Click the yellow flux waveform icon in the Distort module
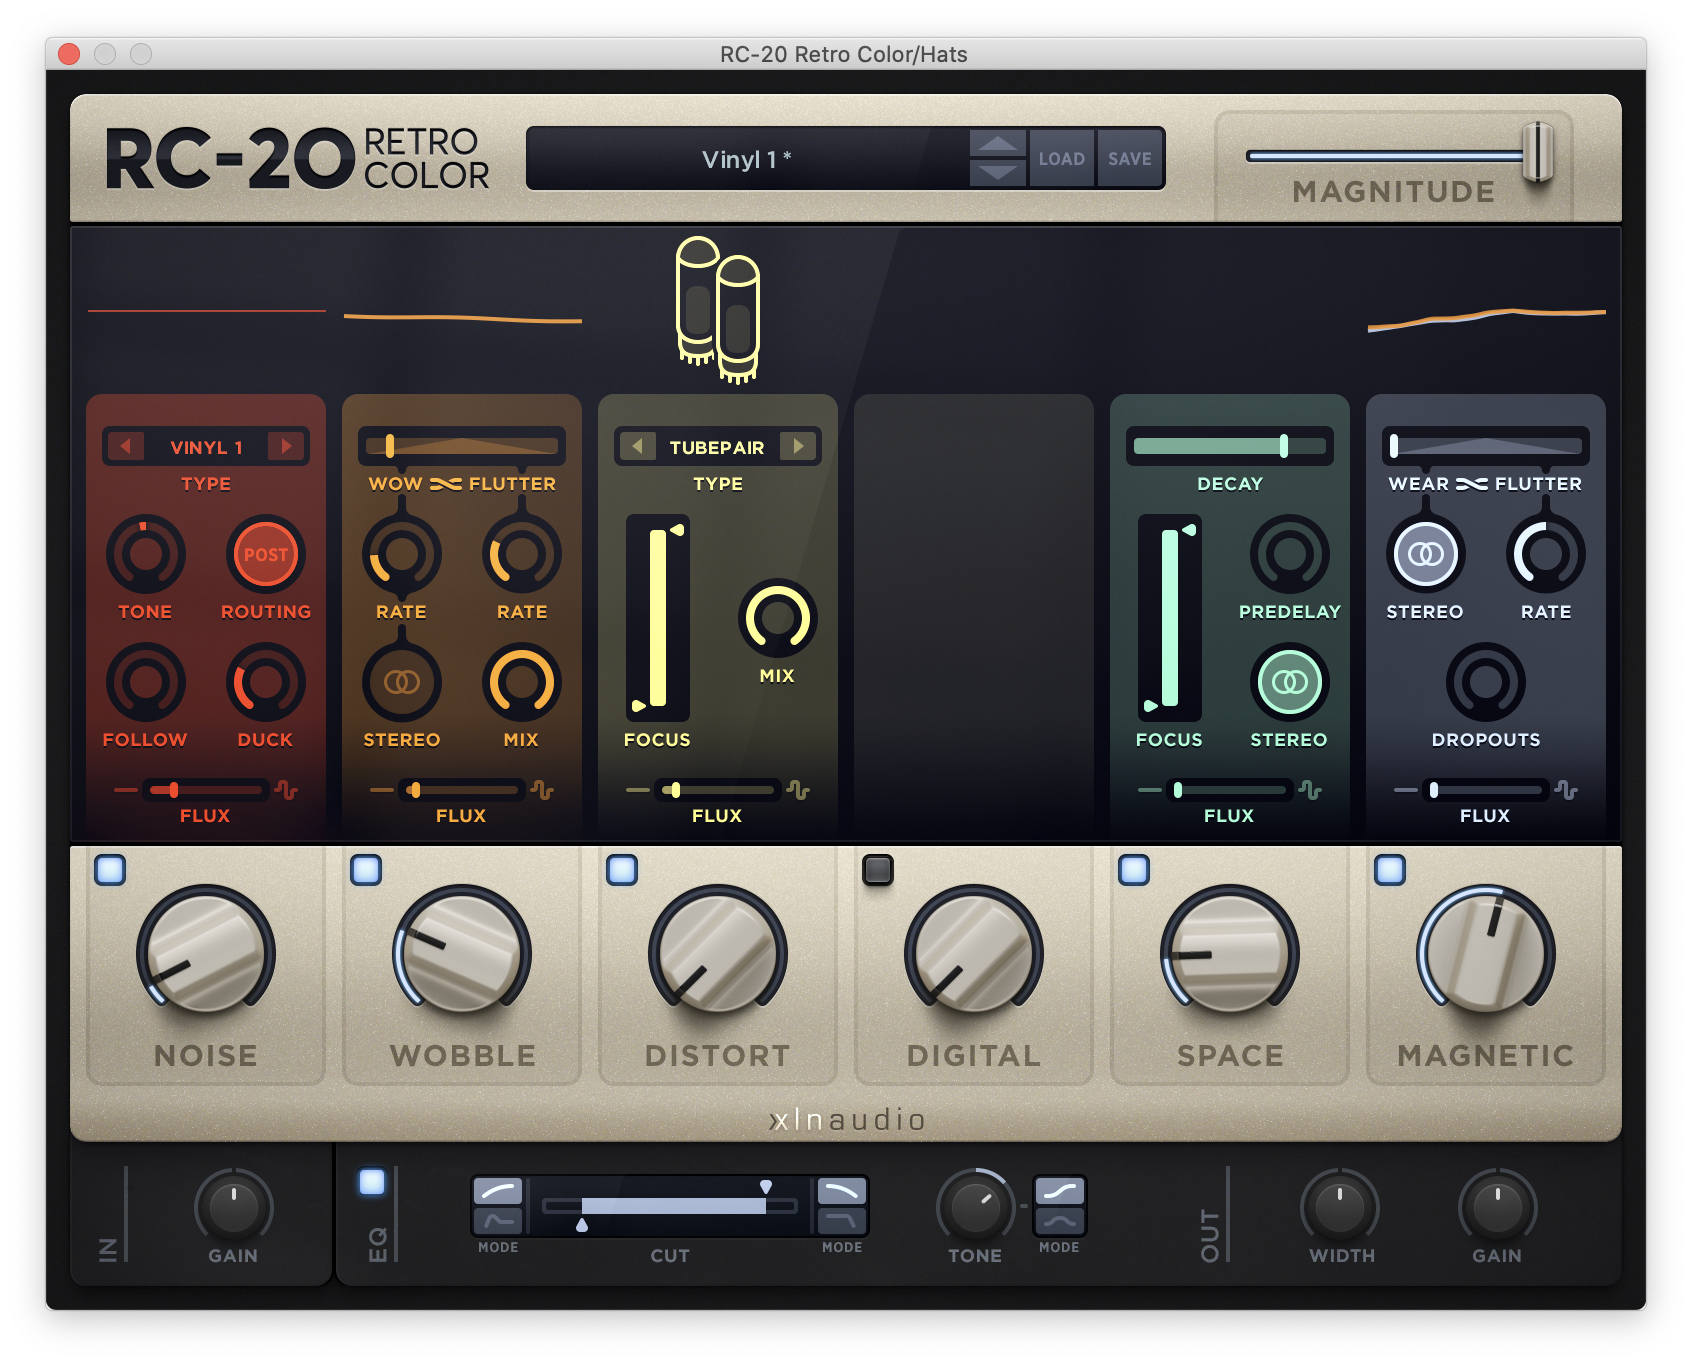 798,790
